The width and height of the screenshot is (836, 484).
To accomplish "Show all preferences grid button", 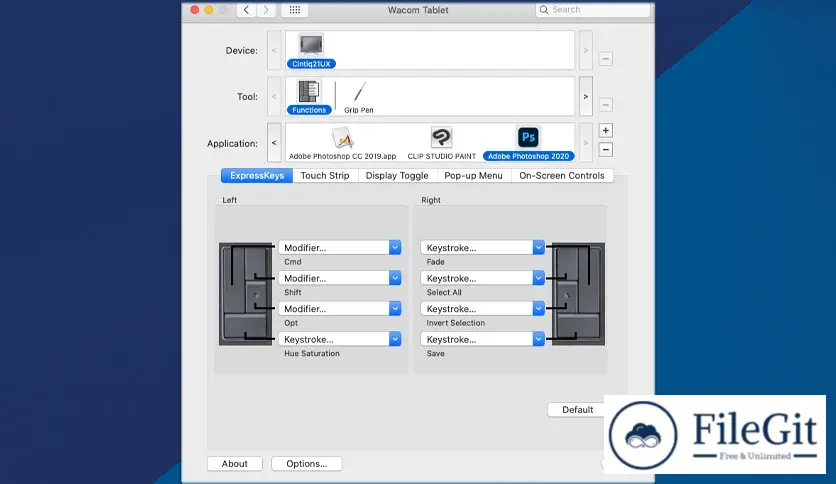I will click(x=295, y=10).
